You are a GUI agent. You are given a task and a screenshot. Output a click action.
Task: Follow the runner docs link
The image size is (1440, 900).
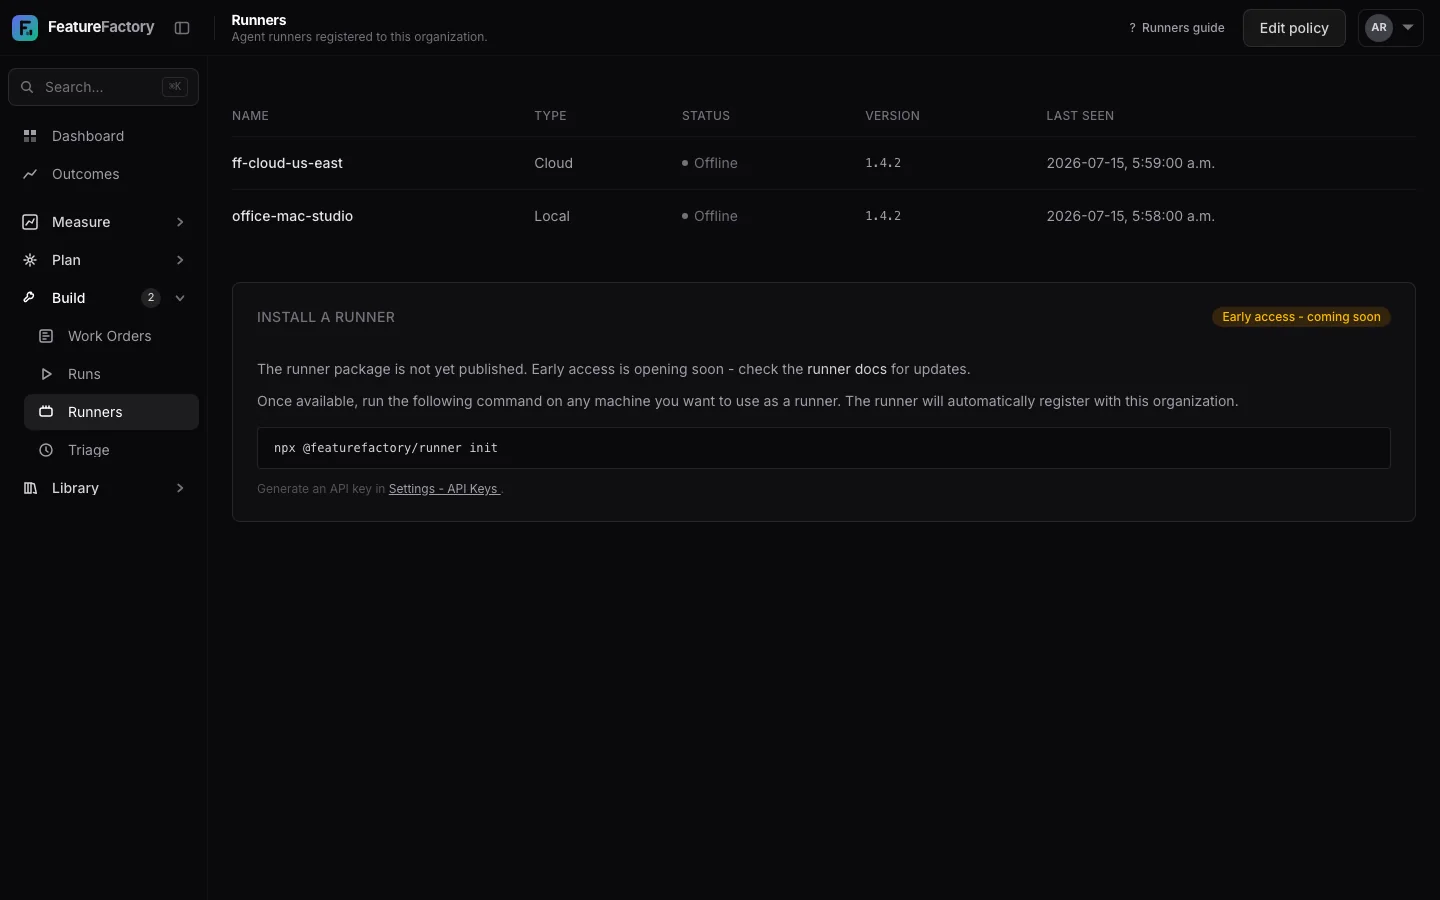click(847, 369)
